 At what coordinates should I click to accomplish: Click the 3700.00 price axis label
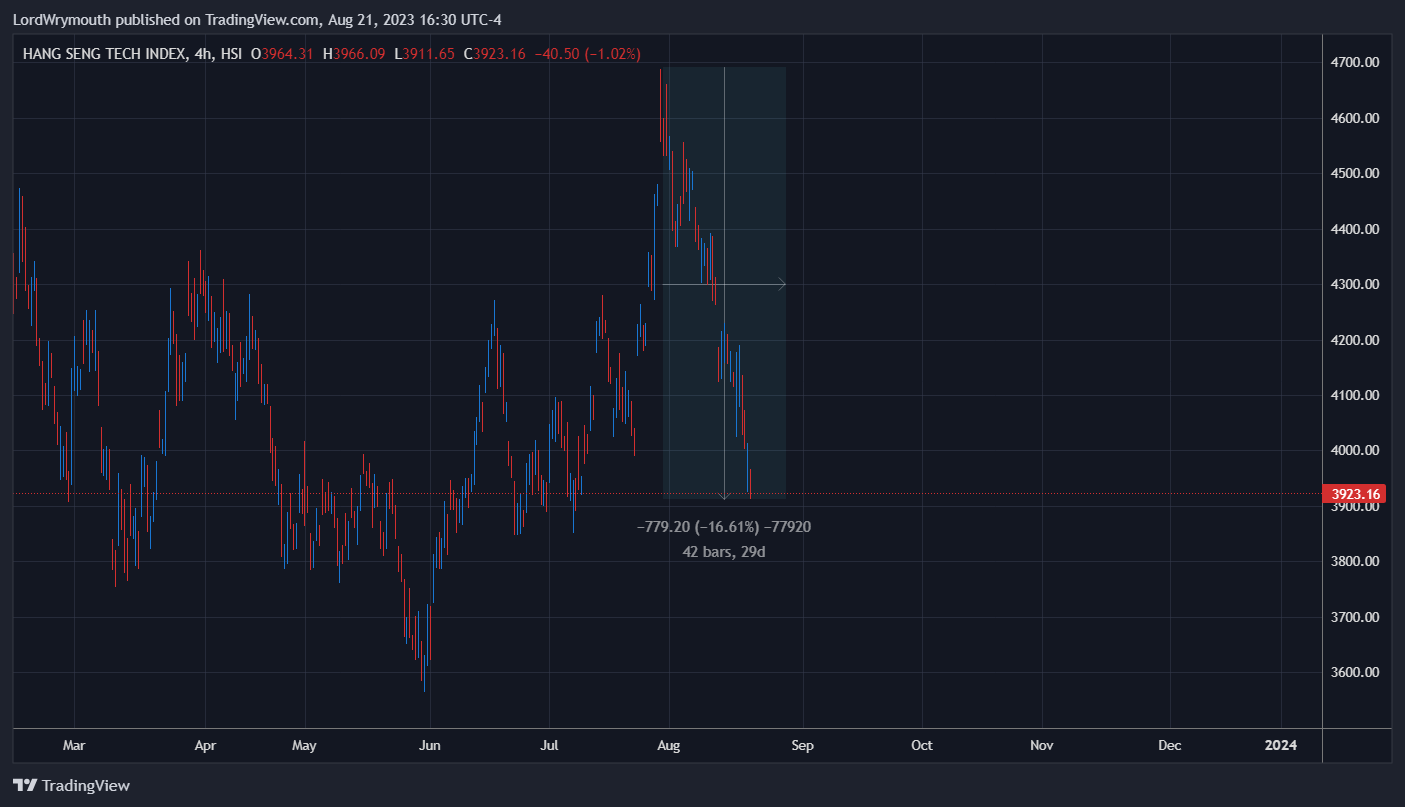1356,617
